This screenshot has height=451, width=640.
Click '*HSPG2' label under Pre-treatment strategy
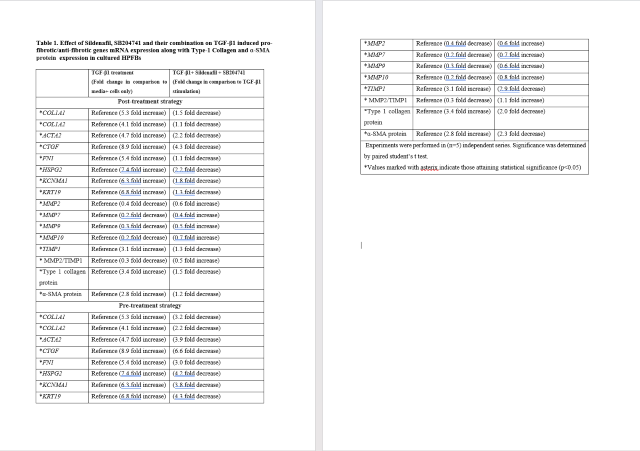point(51,373)
